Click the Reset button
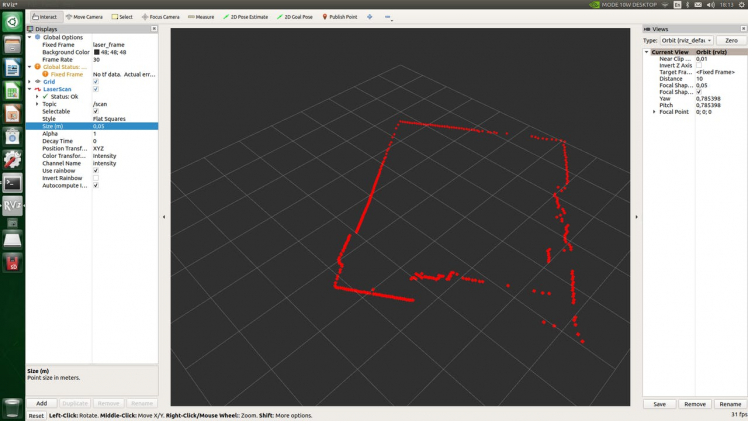748x421 pixels. click(x=36, y=416)
